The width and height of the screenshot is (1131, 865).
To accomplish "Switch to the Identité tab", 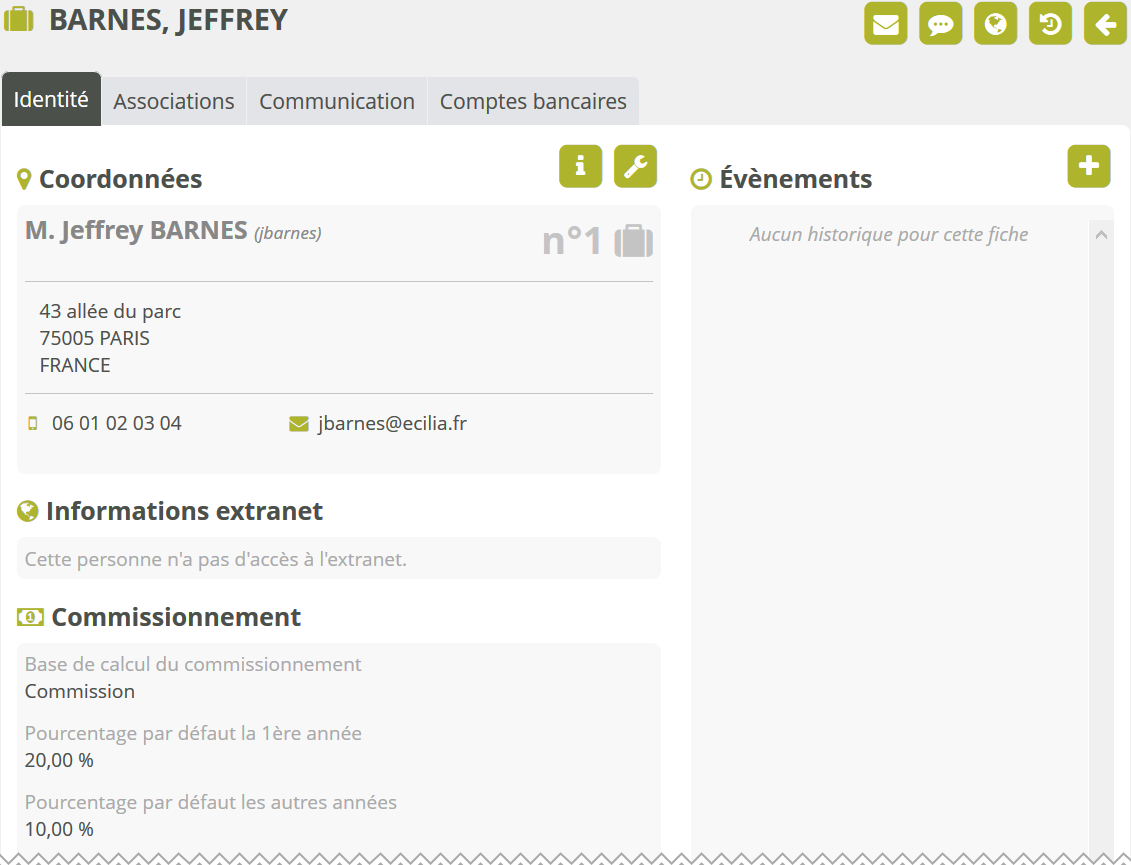I will pyautogui.click(x=51, y=100).
